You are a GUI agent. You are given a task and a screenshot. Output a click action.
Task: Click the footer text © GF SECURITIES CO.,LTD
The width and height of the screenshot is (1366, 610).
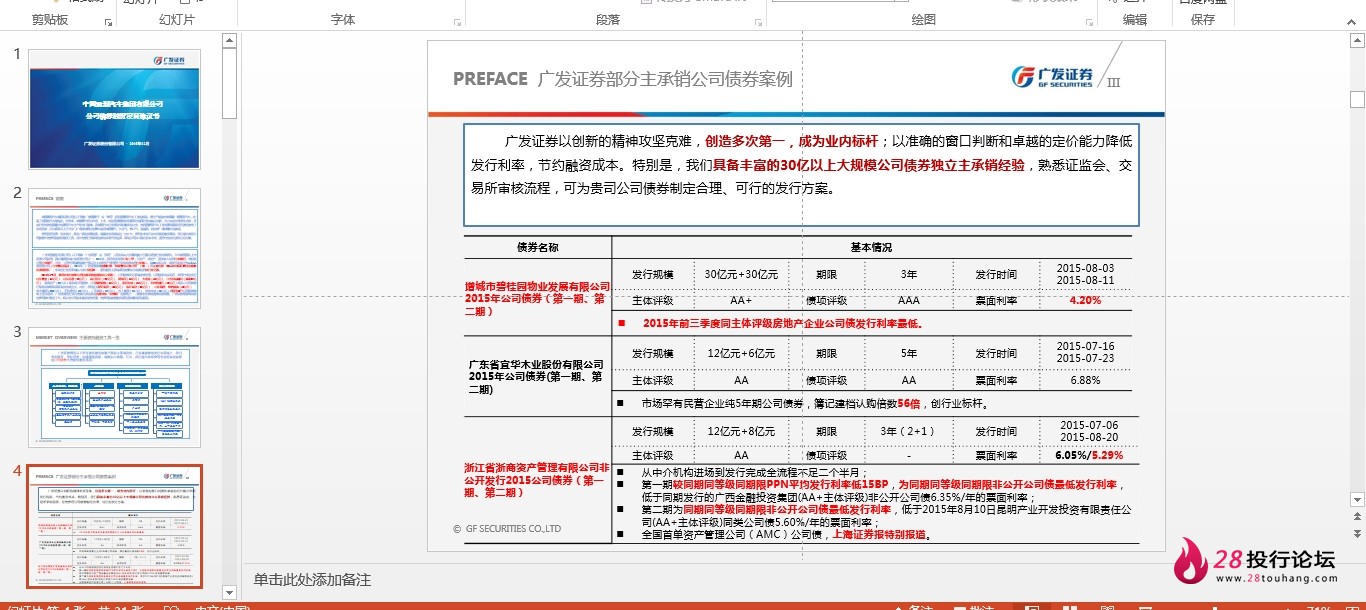pyautogui.click(x=507, y=529)
